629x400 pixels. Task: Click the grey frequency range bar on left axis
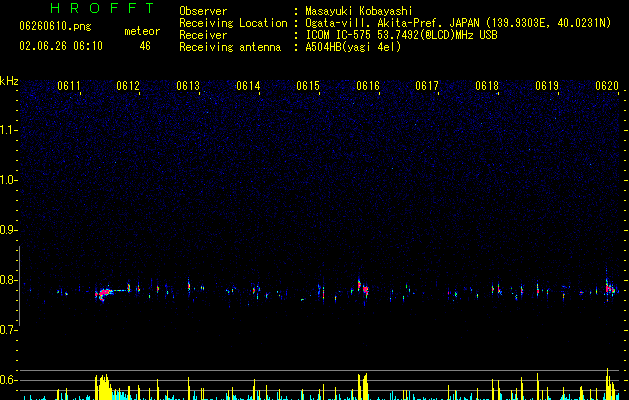point(19,286)
